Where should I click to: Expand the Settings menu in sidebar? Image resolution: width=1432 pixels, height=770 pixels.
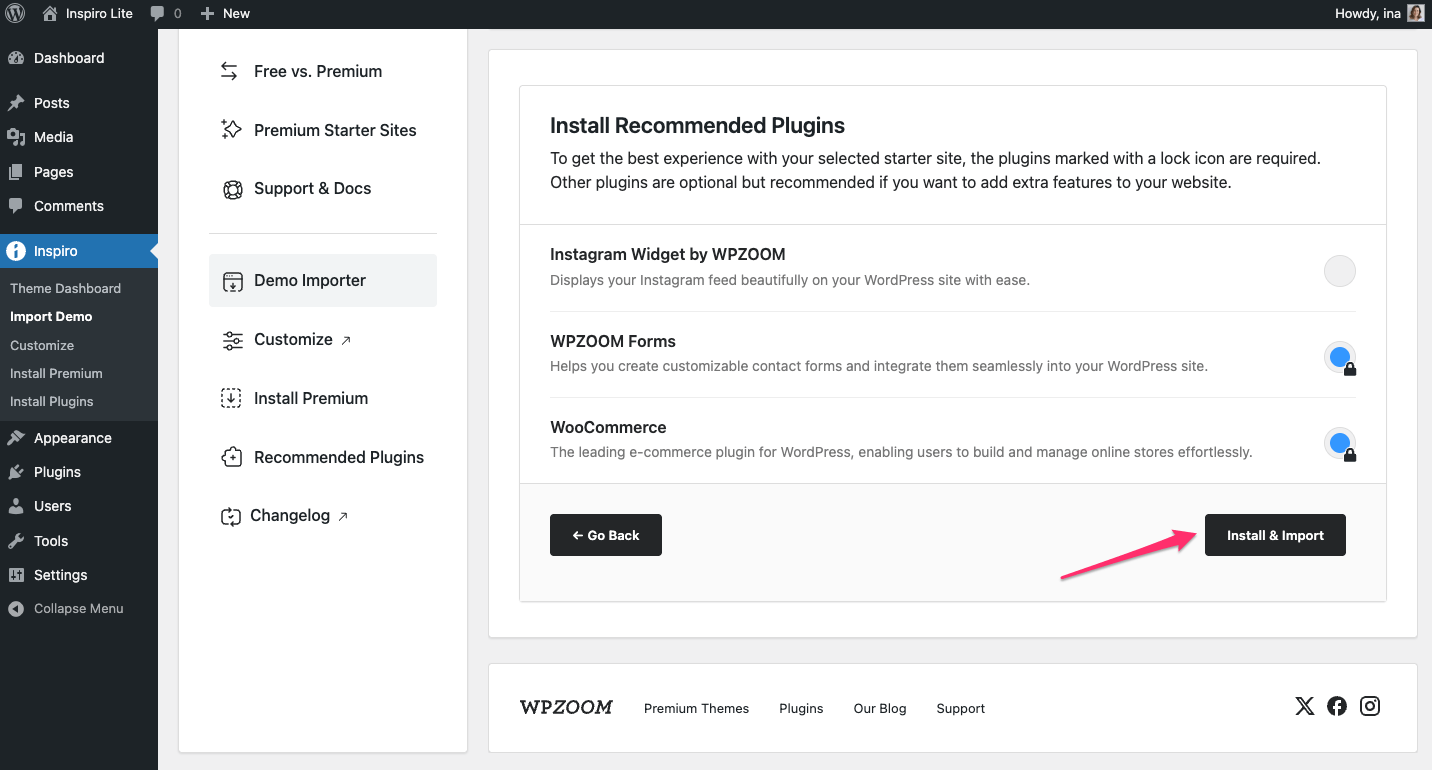60,575
